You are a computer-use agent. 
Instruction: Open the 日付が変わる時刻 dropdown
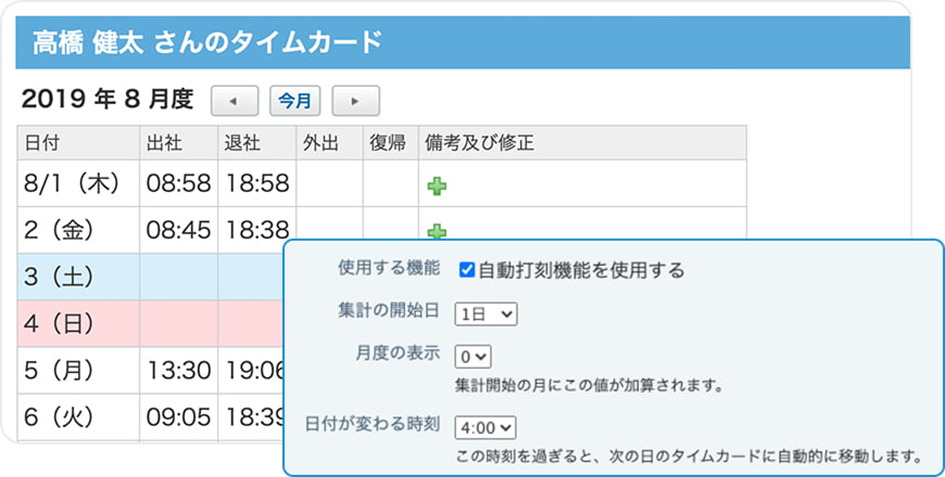(x=485, y=428)
